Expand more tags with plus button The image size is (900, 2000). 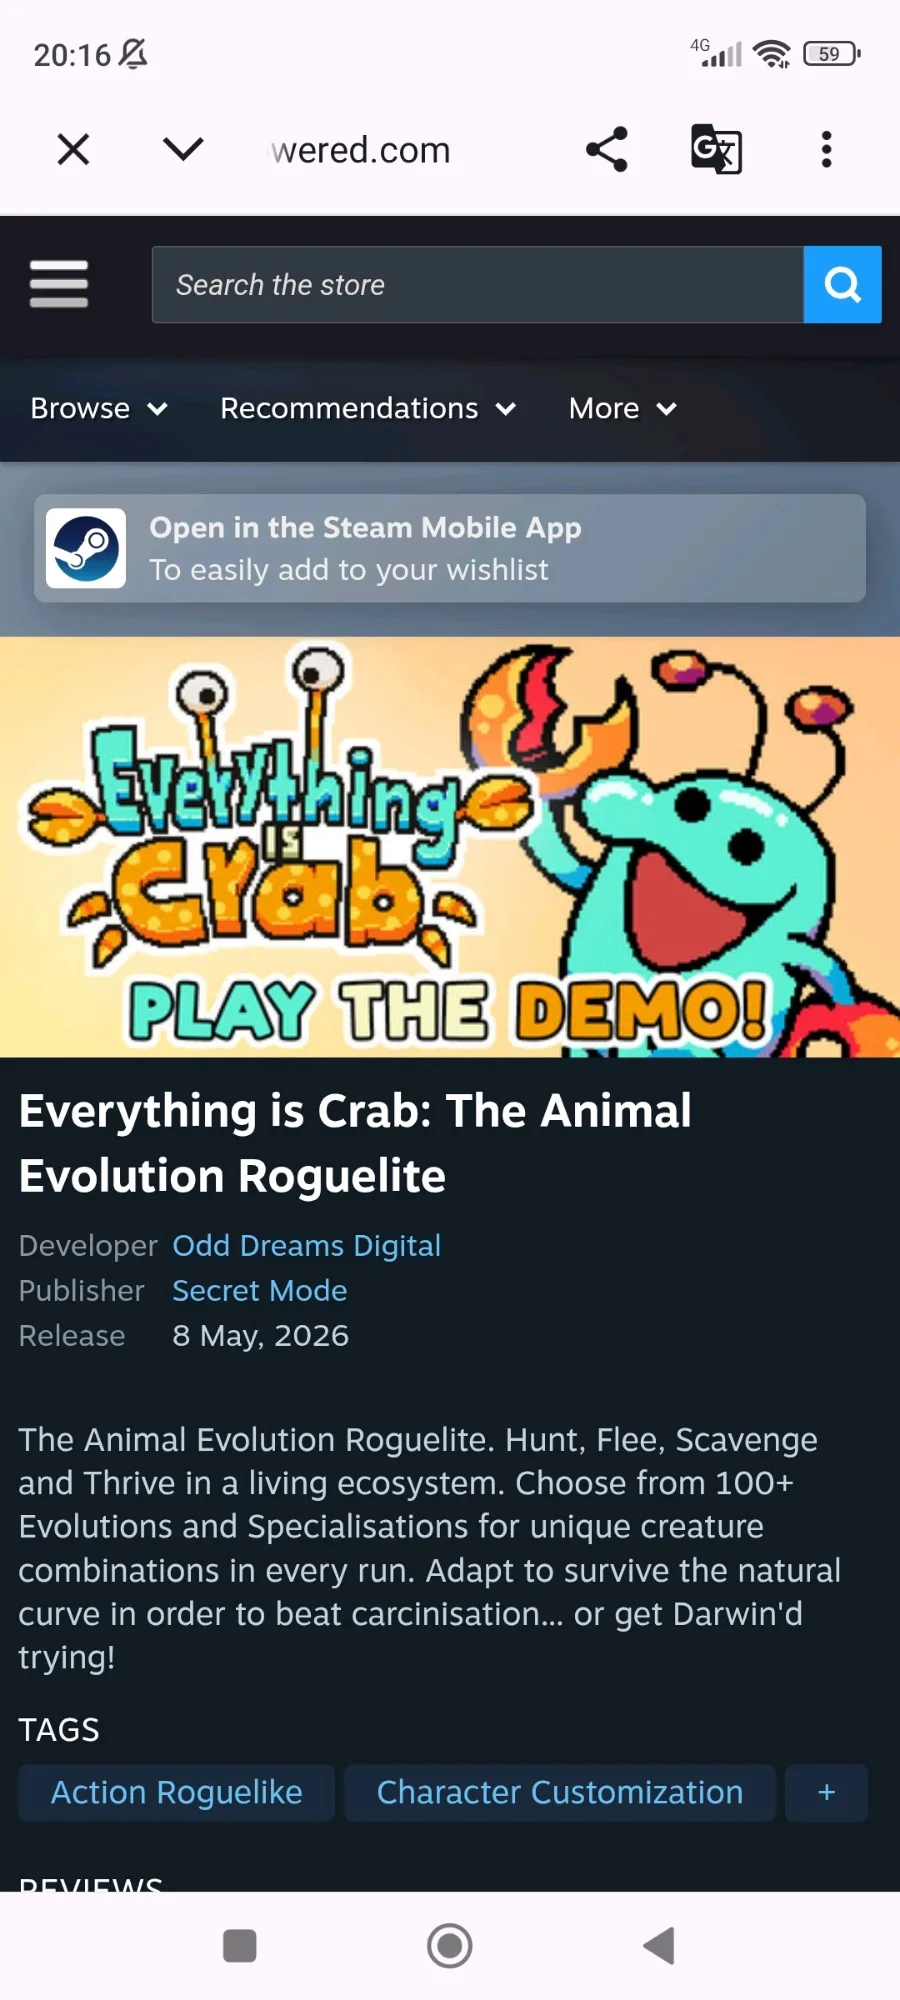(827, 1793)
